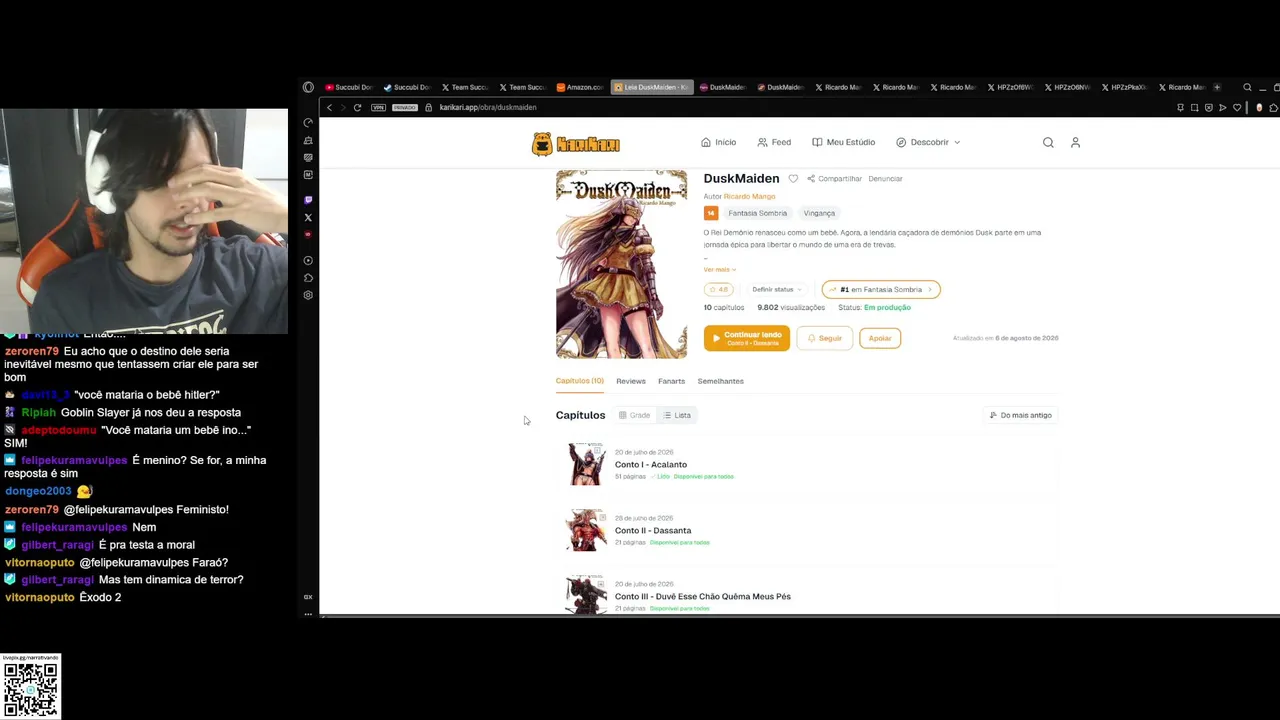This screenshot has width=1280, height=720.
Task: Click the Opera logo menu icon
Action: 308,87
